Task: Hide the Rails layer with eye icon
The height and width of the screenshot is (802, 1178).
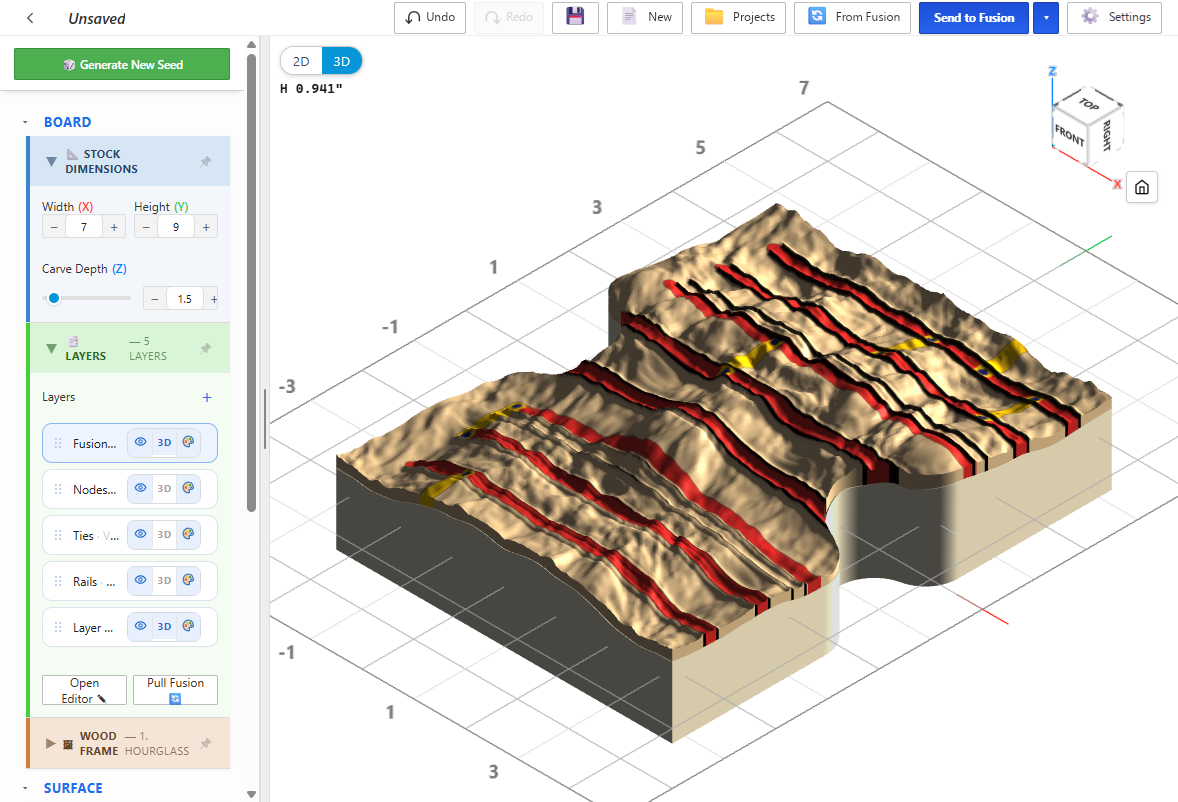Action: (x=140, y=580)
